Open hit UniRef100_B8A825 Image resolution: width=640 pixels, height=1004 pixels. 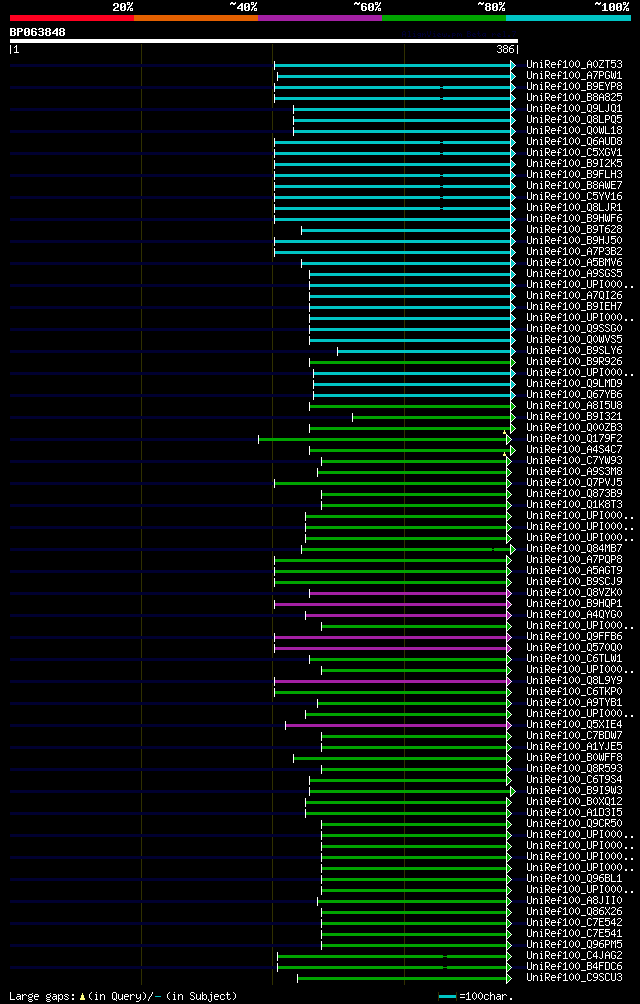[574, 97]
